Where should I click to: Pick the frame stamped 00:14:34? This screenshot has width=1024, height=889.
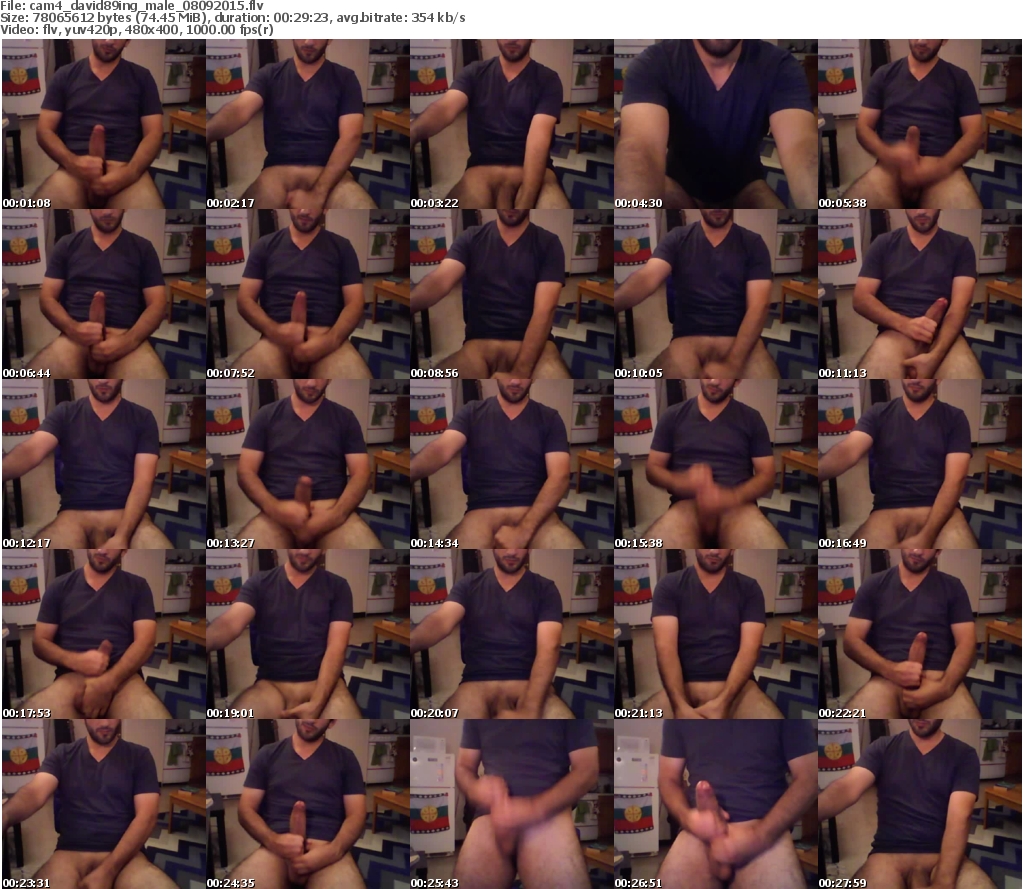[x=512, y=464]
